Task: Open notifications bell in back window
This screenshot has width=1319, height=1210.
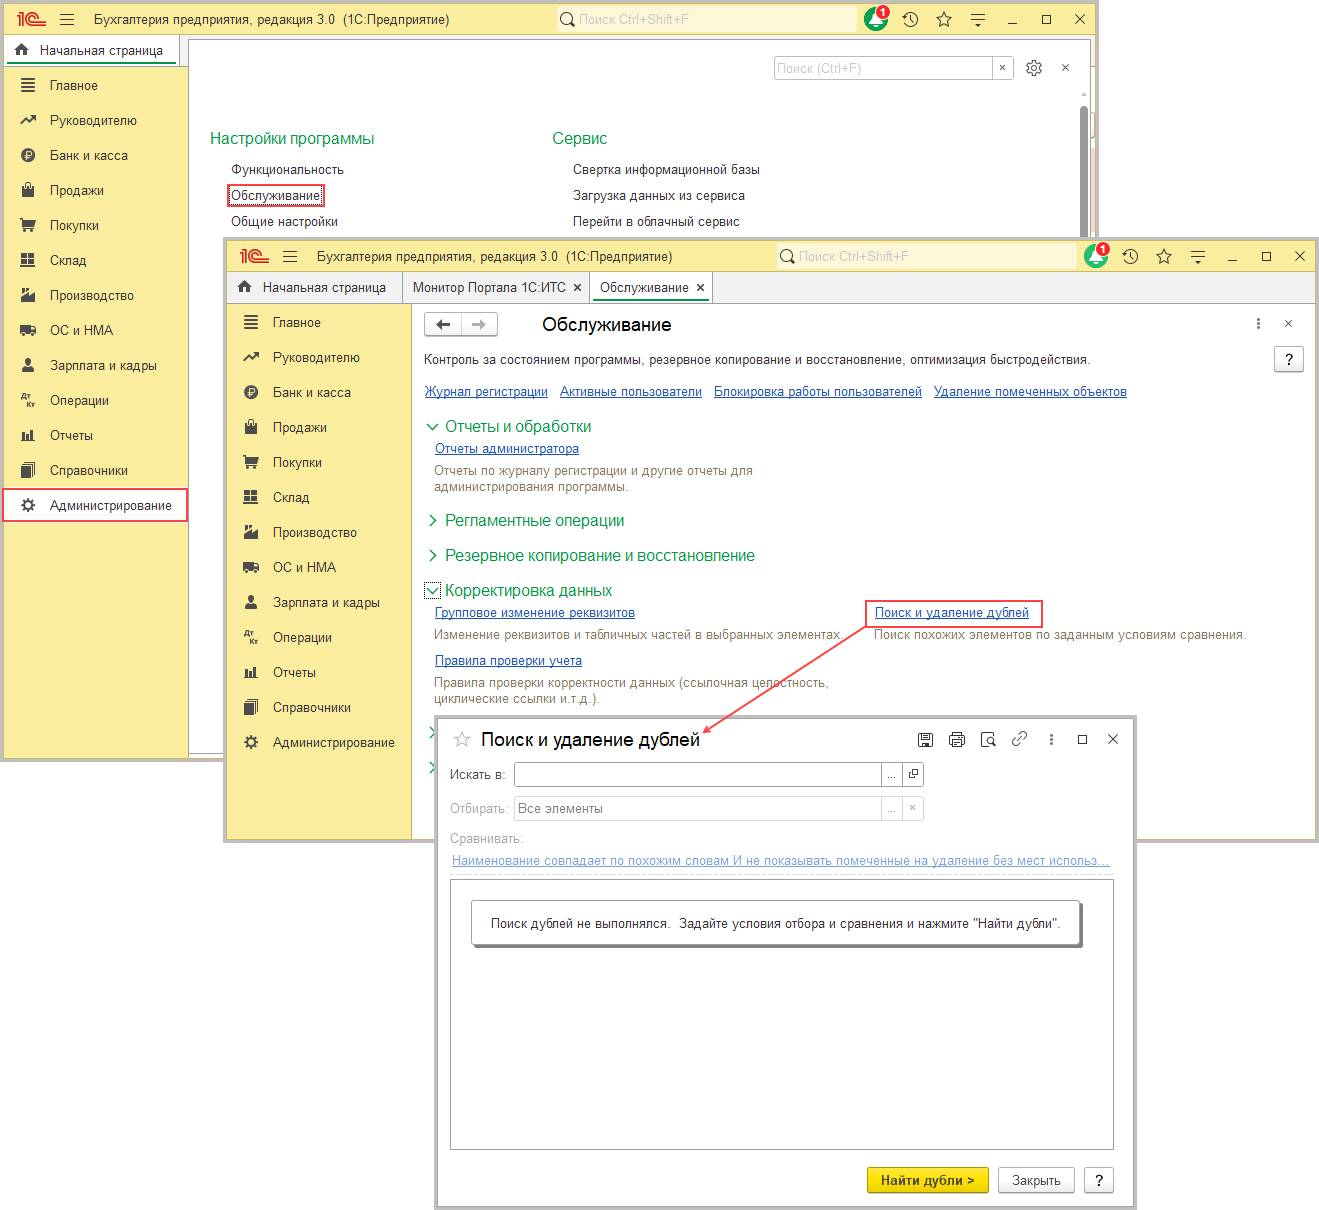Action: pyautogui.click(x=876, y=19)
